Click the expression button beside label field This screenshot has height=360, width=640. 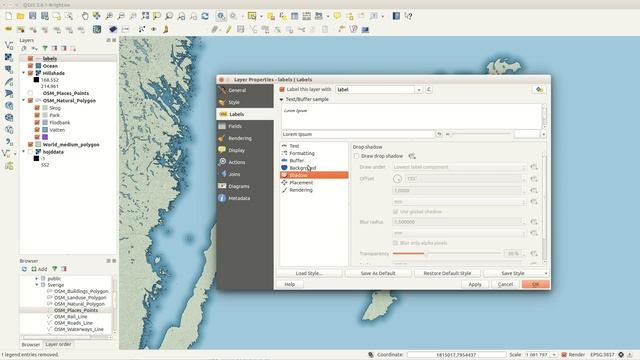(429, 89)
